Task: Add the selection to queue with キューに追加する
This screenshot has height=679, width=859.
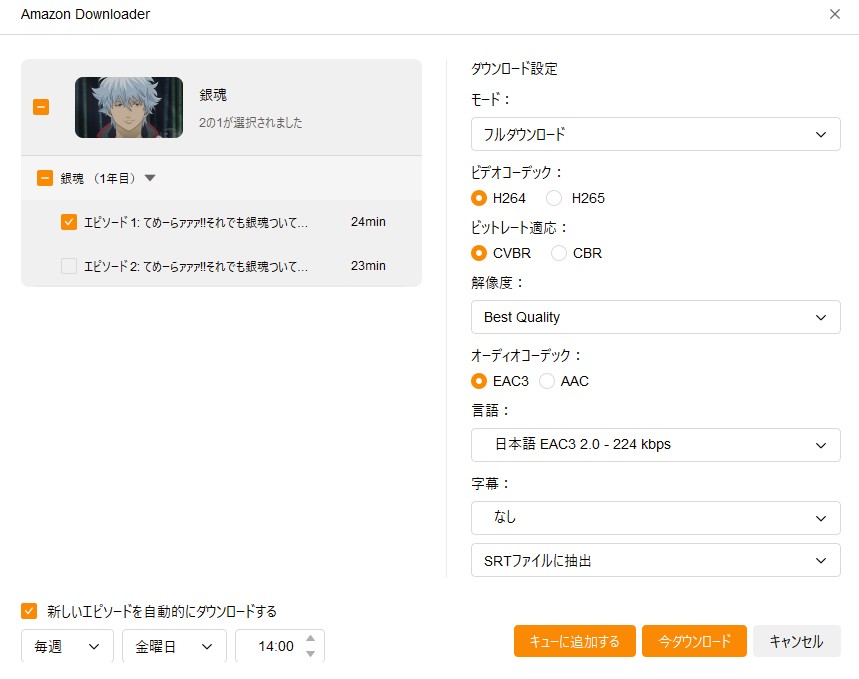Action: pyautogui.click(x=573, y=642)
